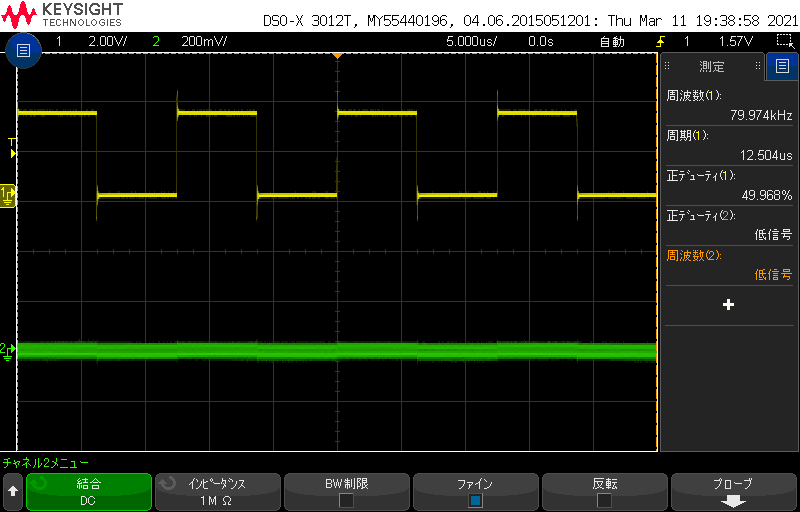Select the 正デューティ(1) measurement entry
This screenshot has height=512, width=800.
(729, 186)
